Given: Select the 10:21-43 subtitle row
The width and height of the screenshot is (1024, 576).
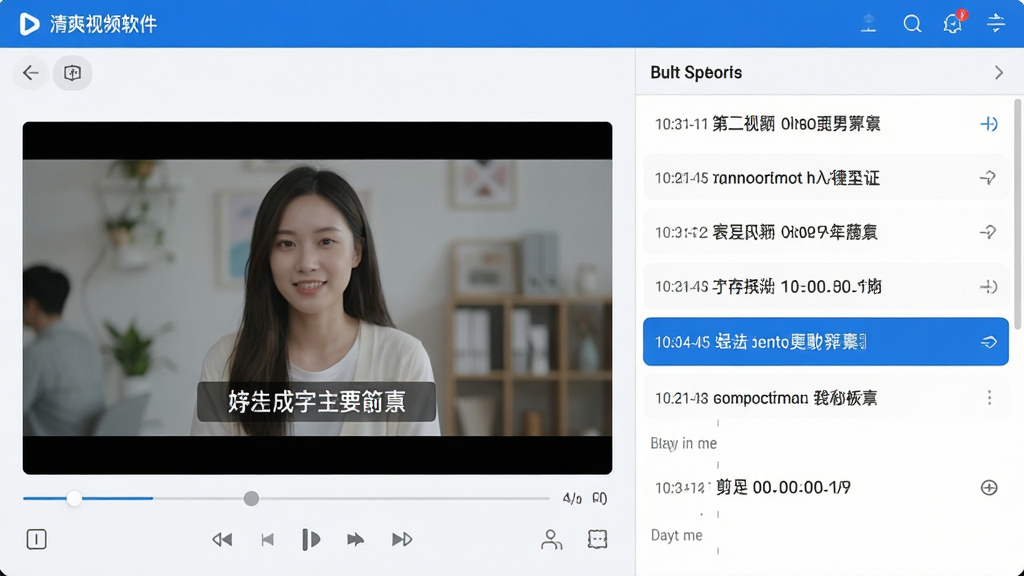Looking at the screenshot, I should point(826,286).
